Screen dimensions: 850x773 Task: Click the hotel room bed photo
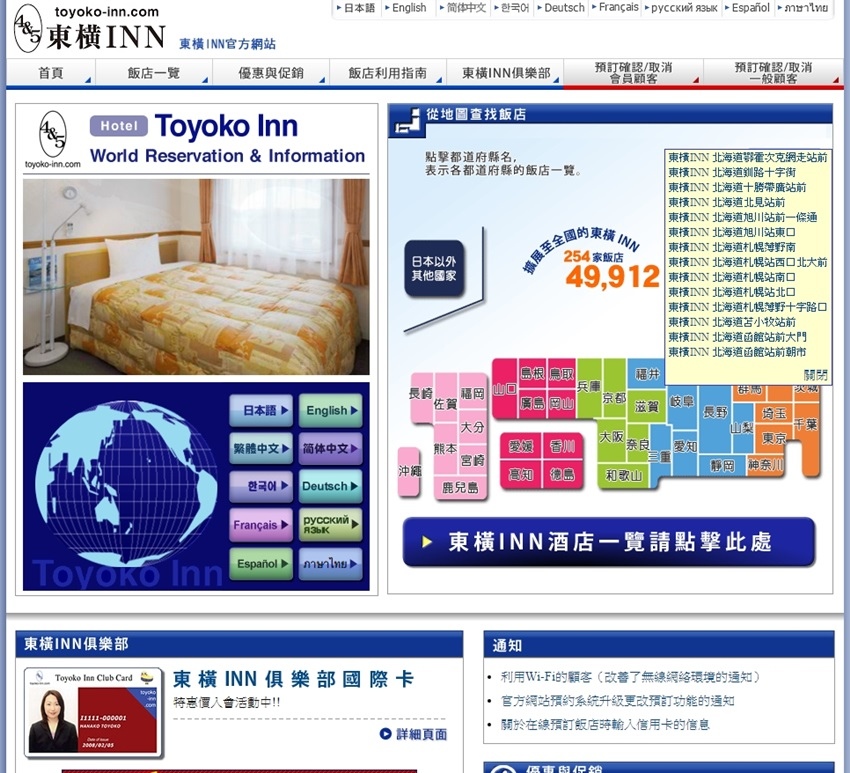point(196,276)
